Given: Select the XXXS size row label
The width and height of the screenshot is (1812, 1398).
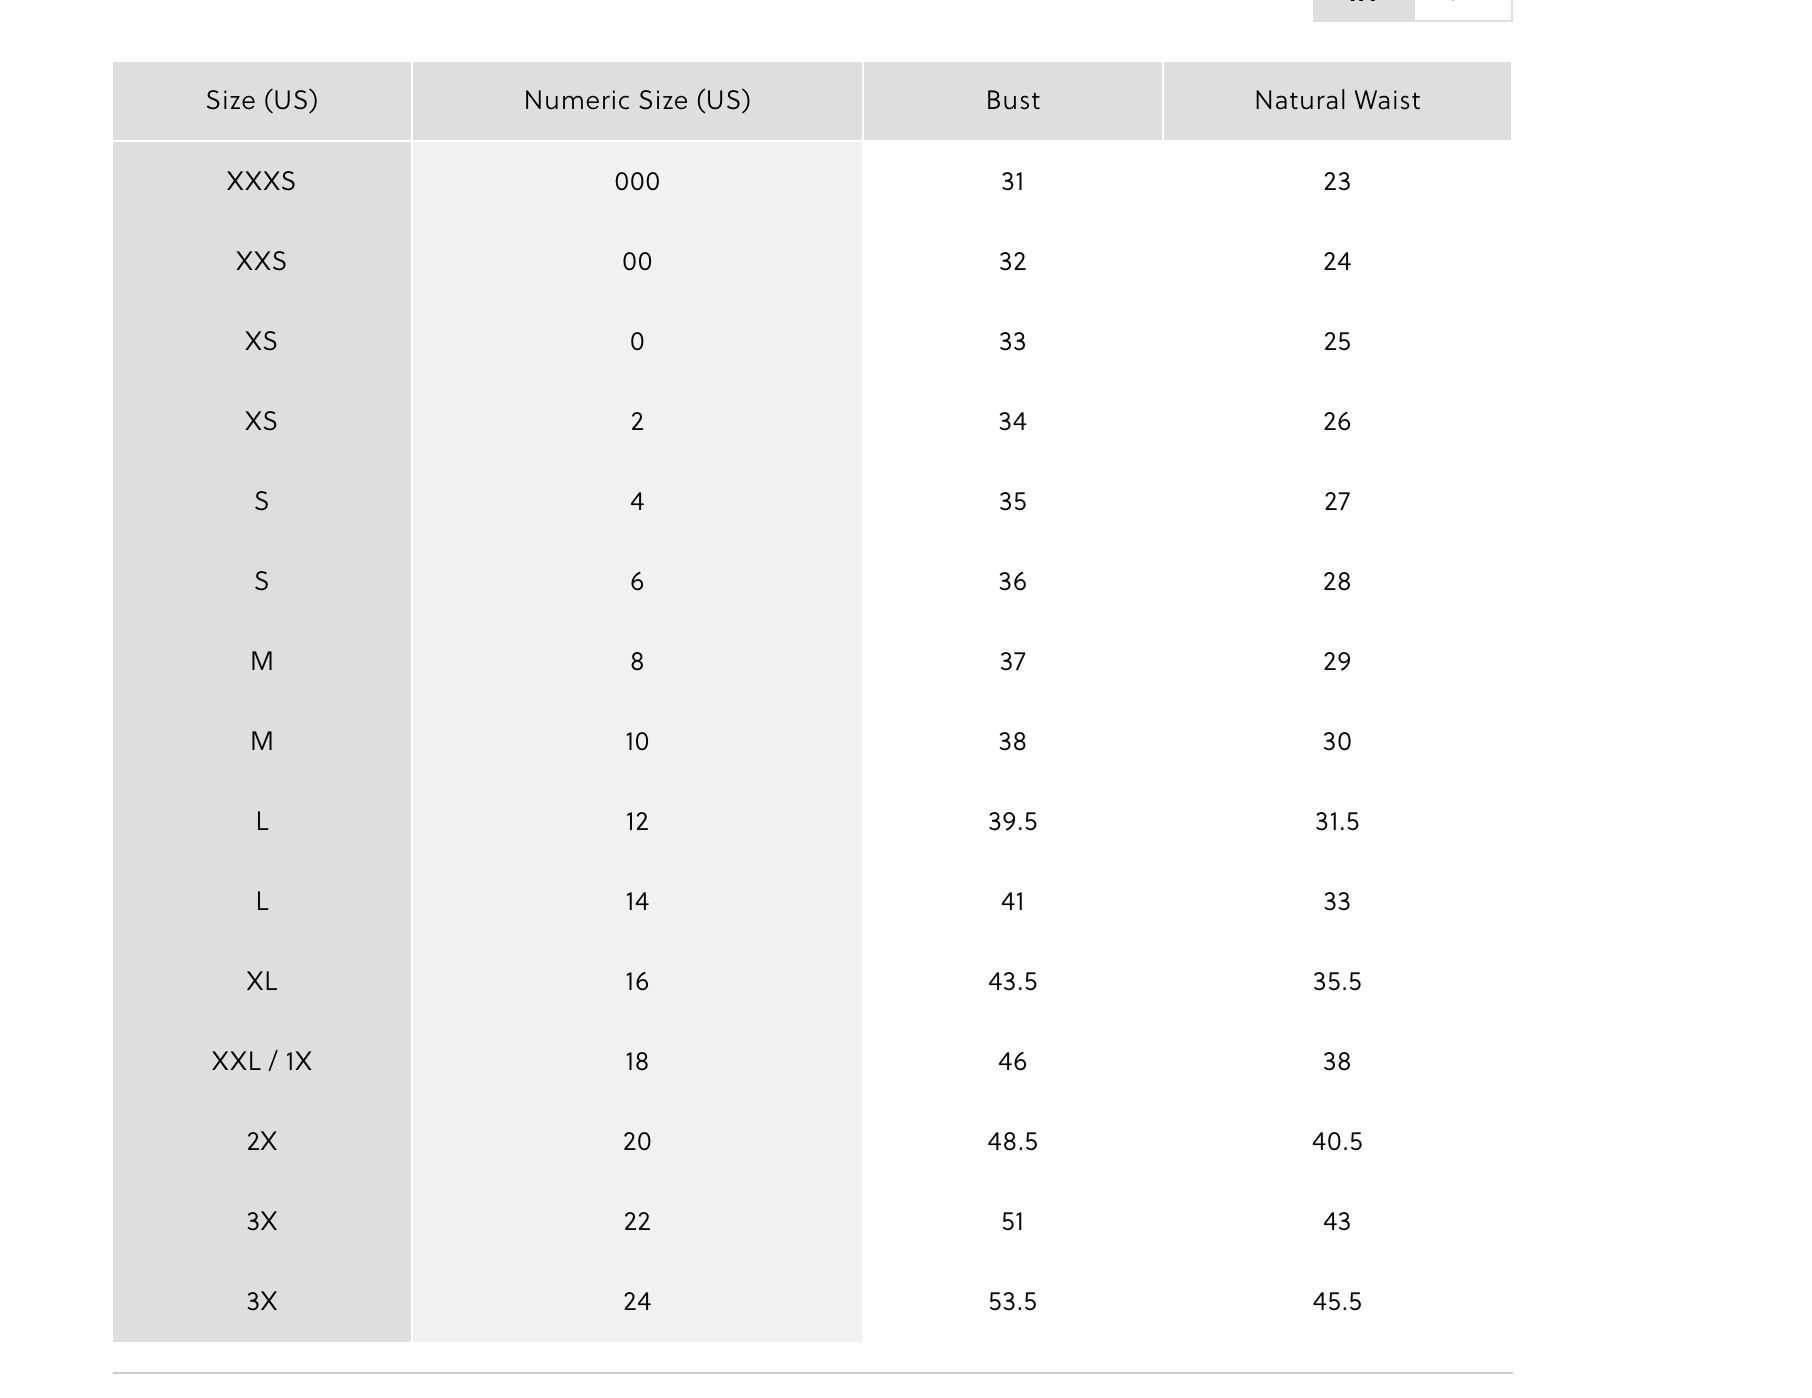Looking at the screenshot, I should click(262, 182).
